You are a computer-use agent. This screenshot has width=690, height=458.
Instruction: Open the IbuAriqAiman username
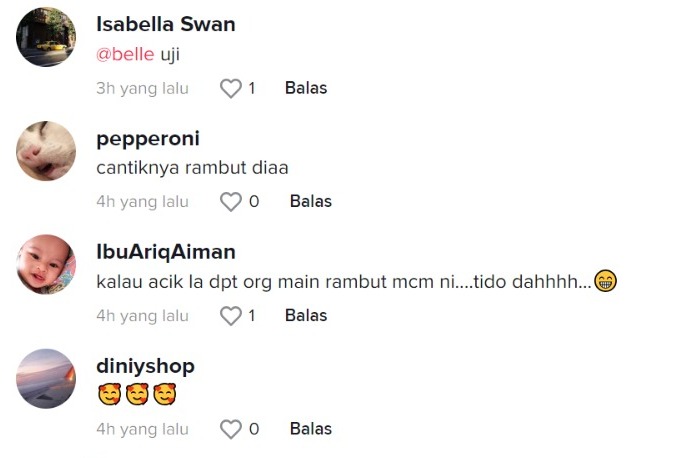point(166,252)
